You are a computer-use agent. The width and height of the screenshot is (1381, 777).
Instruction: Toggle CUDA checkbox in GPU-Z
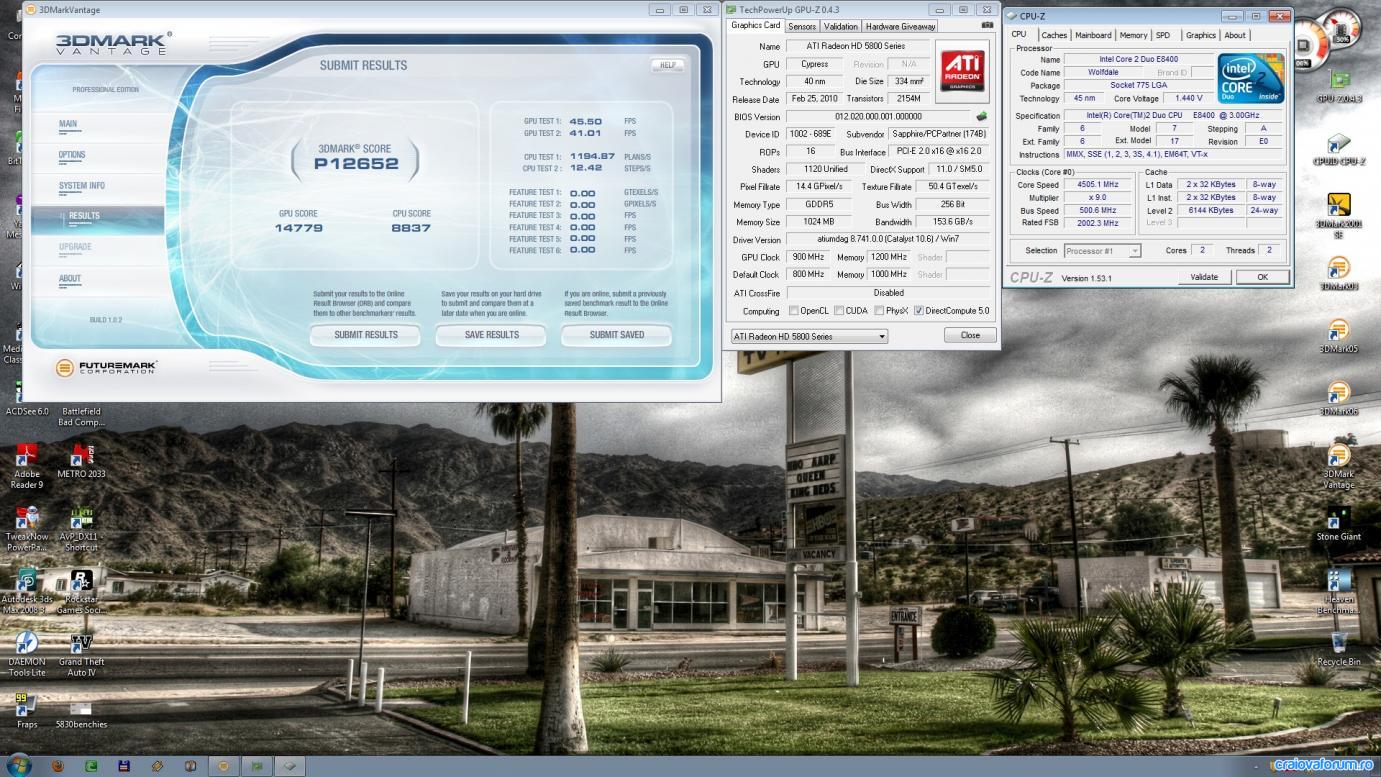[839, 311]
